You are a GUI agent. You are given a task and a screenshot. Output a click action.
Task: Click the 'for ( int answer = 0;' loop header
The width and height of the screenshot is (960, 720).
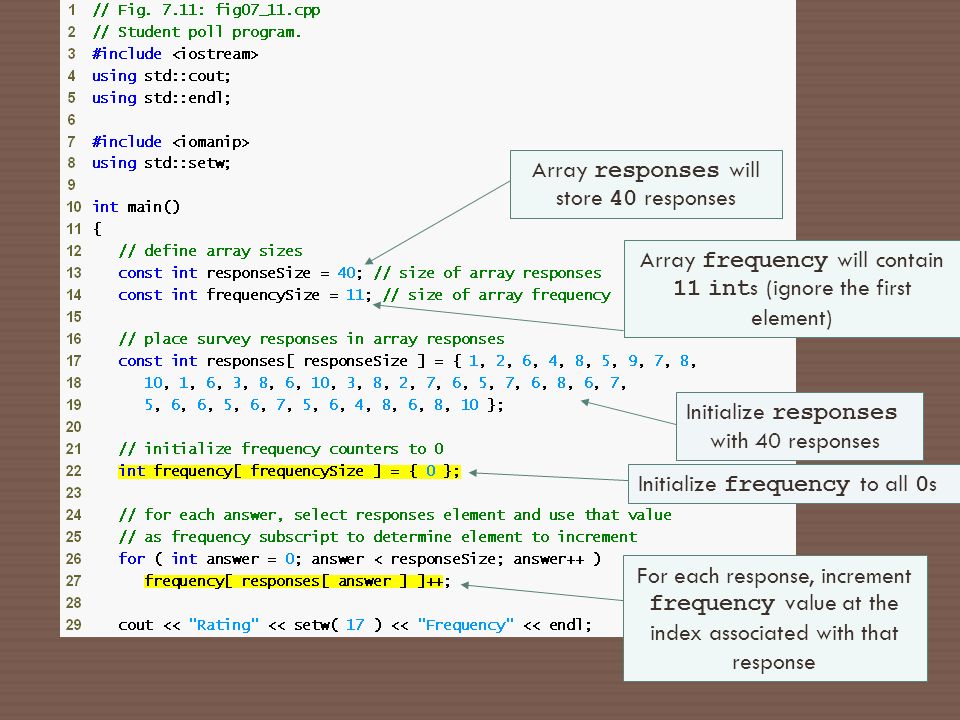click(x=209, y=559)
